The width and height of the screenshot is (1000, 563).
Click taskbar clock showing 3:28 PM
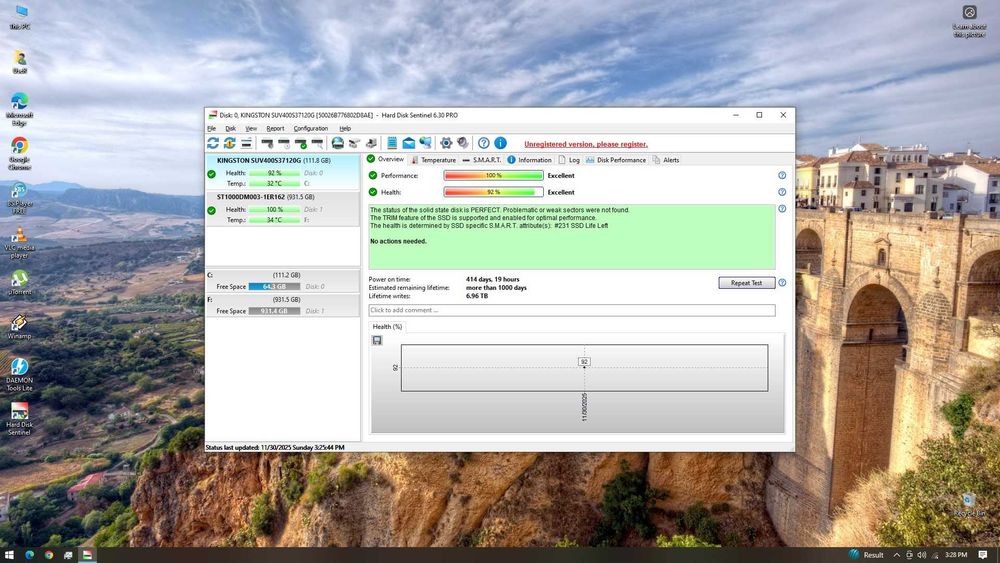[956, 555]
